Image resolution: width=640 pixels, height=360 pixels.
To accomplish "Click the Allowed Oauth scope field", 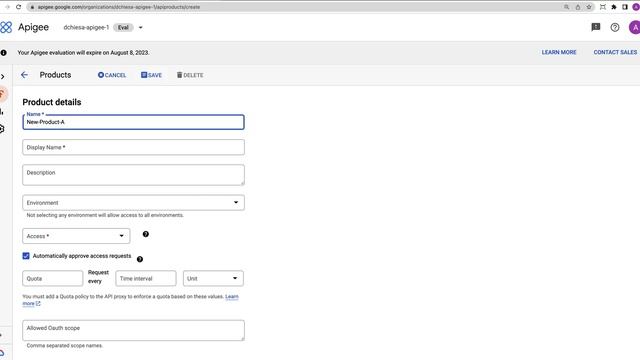I will coord(133,330).
